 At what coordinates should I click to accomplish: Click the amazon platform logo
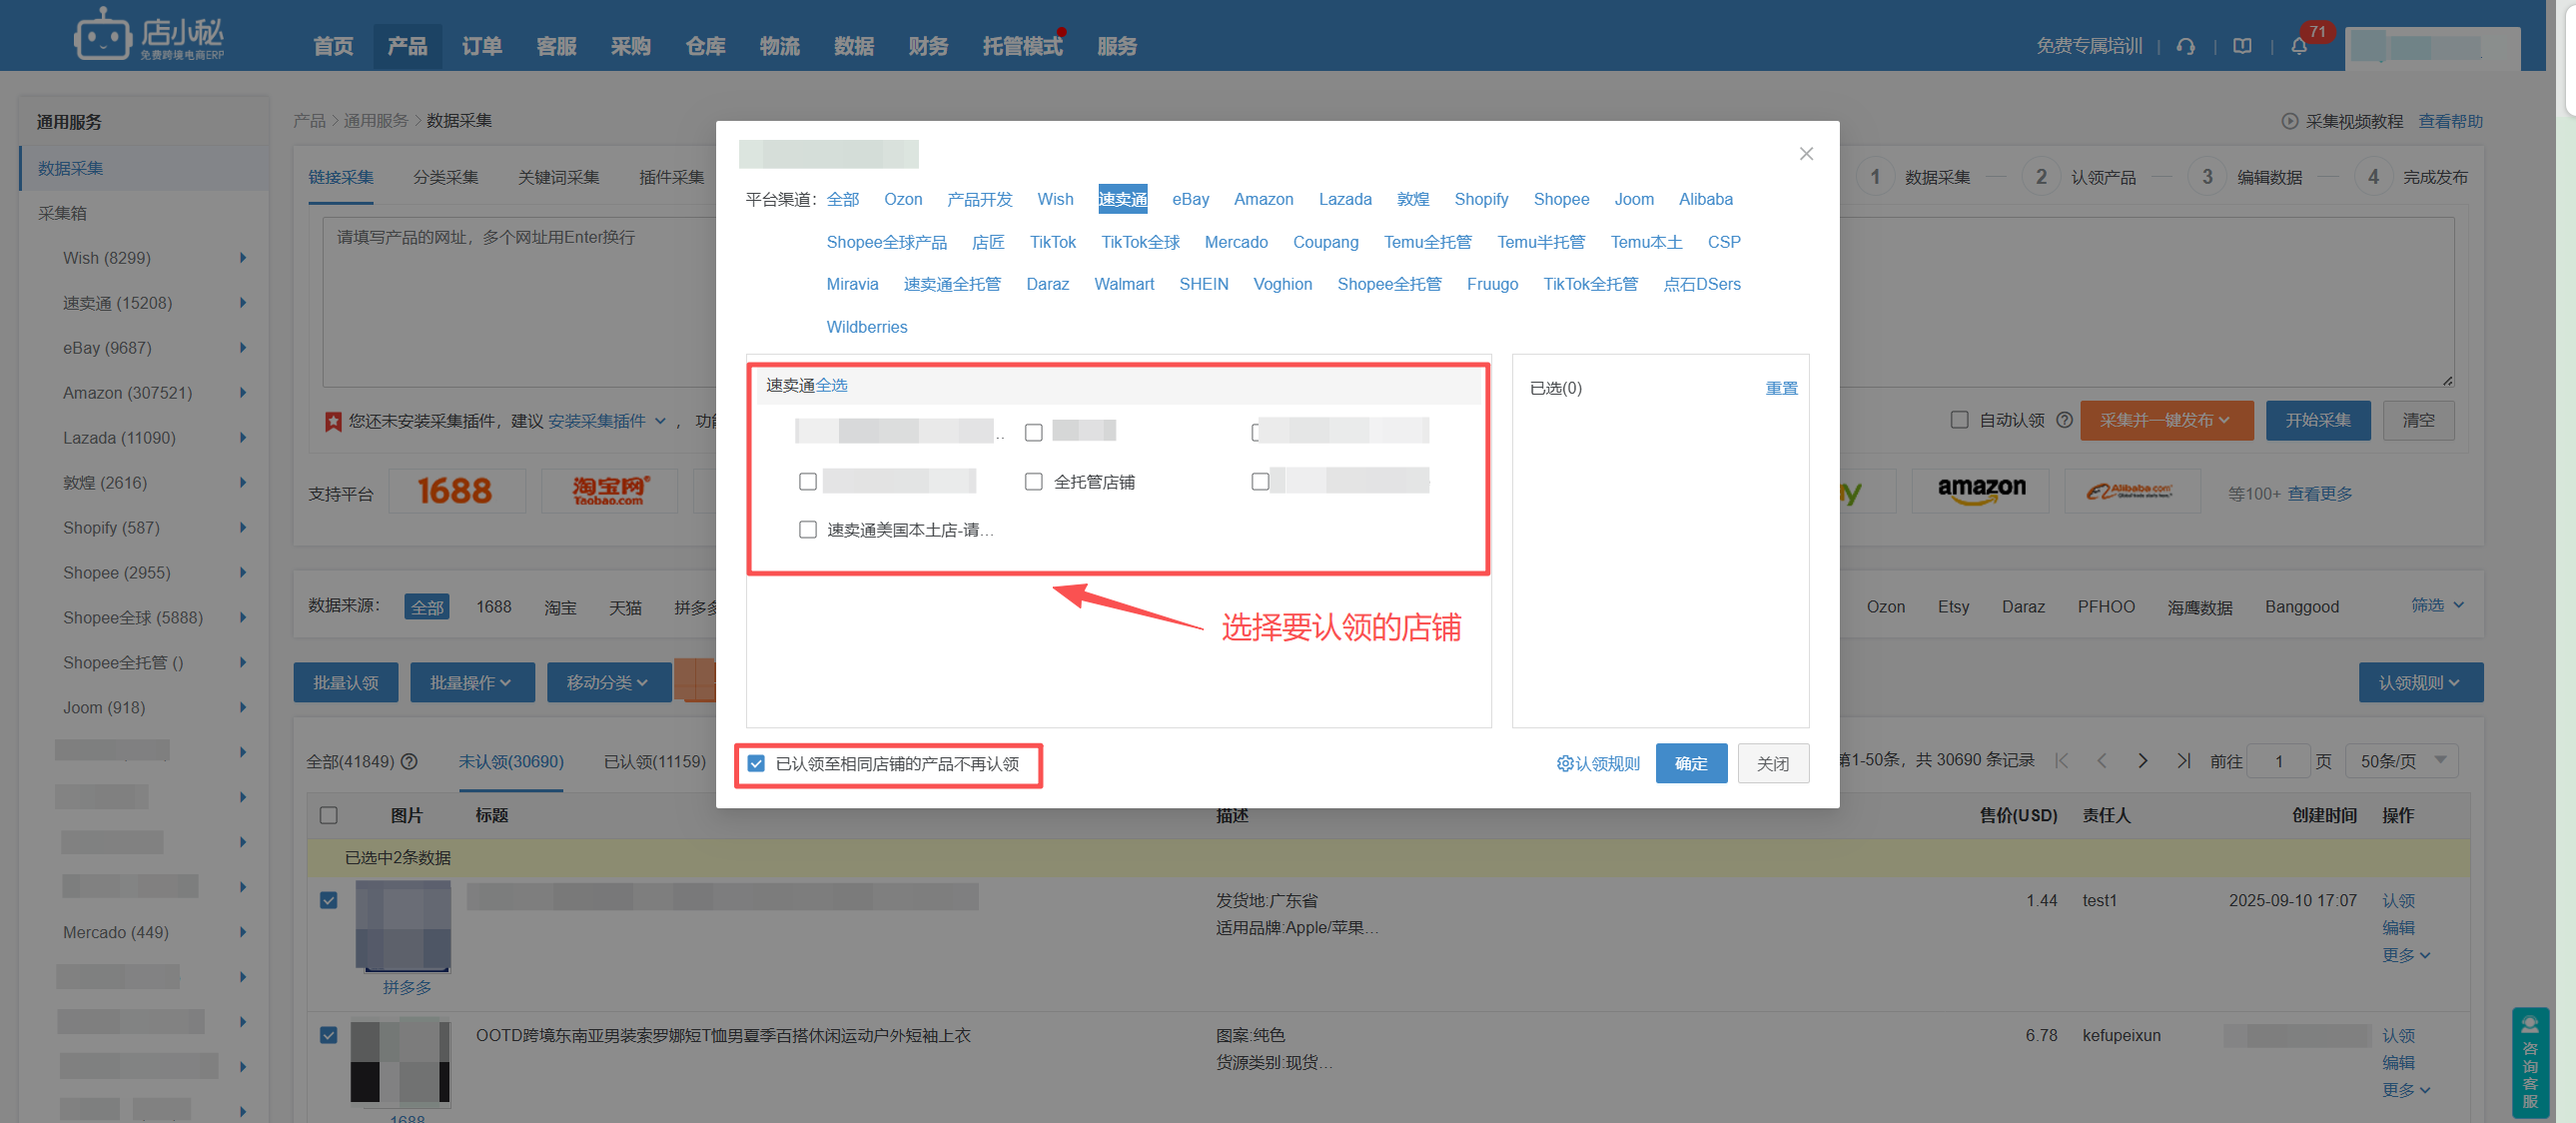pyautogui.click(x=1981, y=491)
